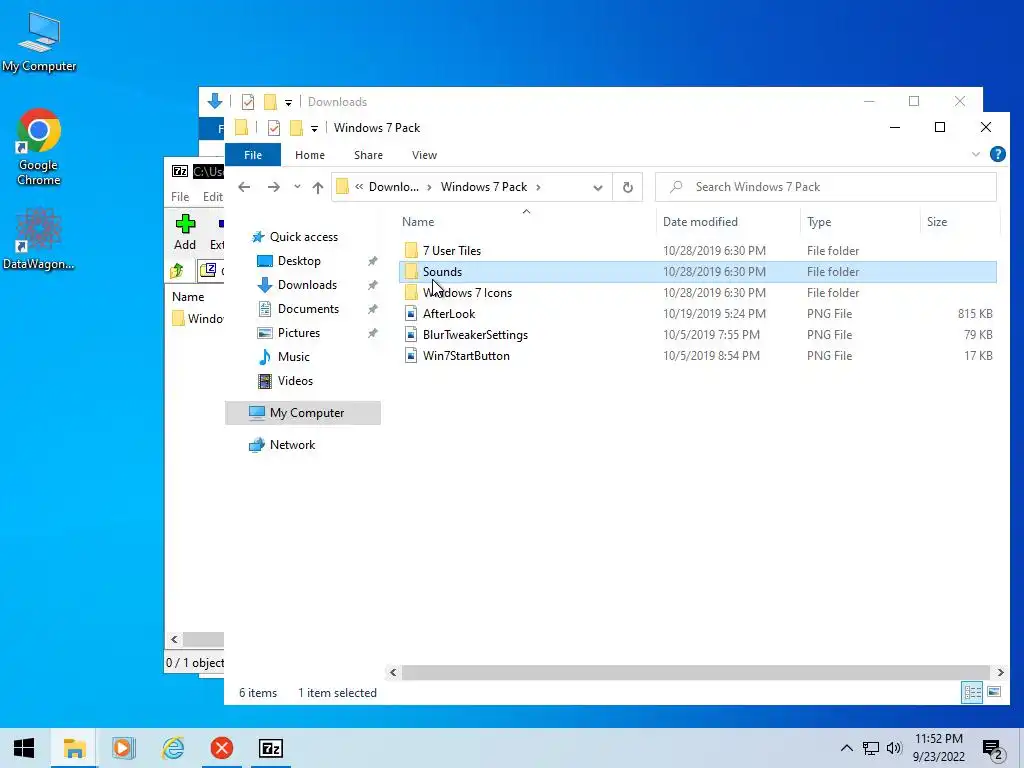Customize quick access toolbar dropdown
Screen dimensions: 1024x768
click(314, 129)
